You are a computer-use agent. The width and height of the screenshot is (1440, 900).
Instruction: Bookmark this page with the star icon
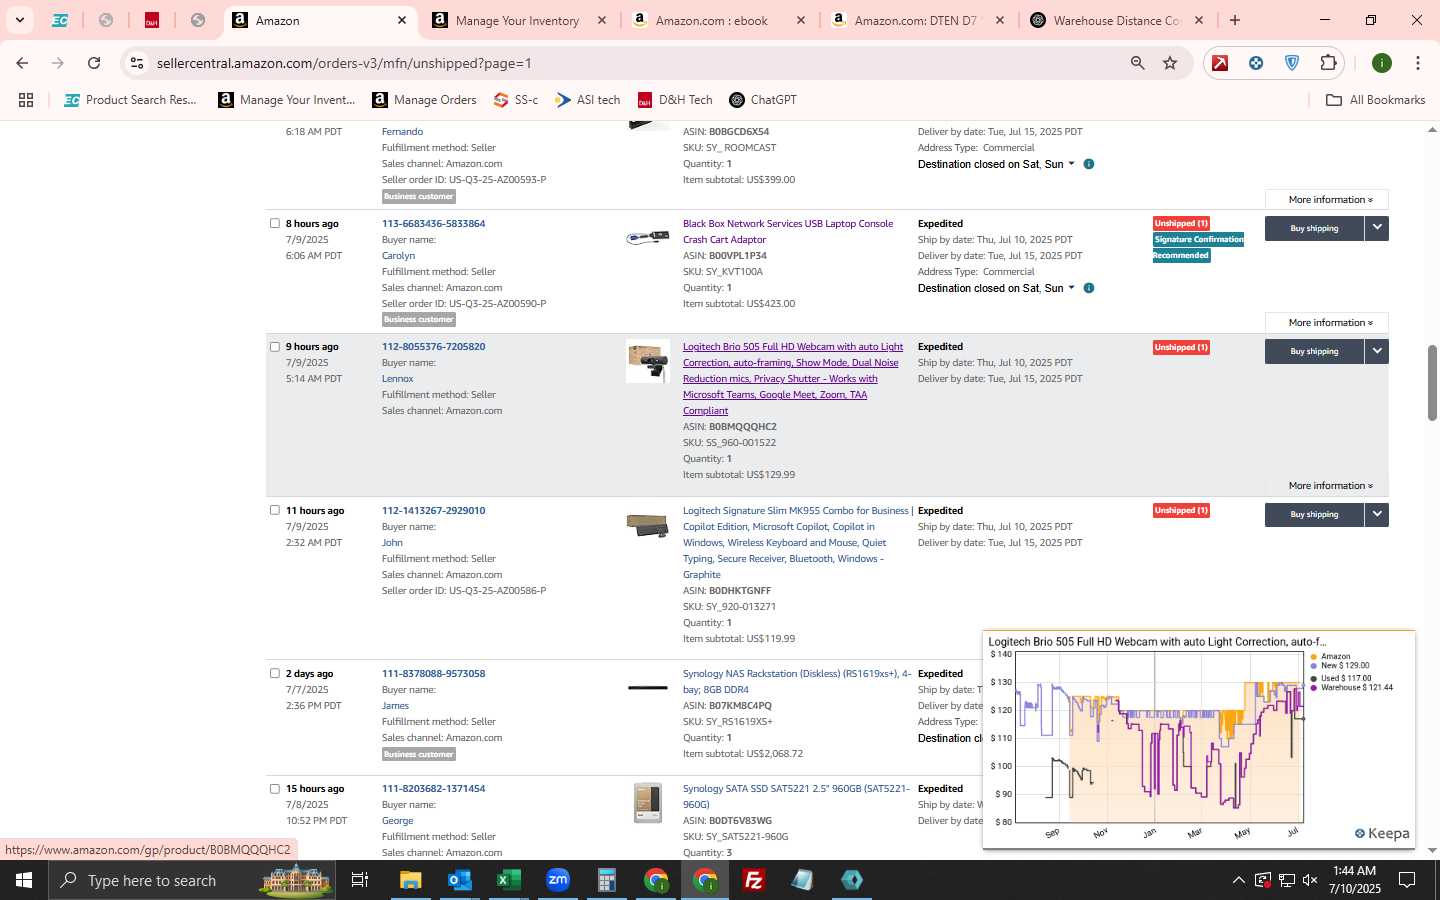(x=1170, y=63)
